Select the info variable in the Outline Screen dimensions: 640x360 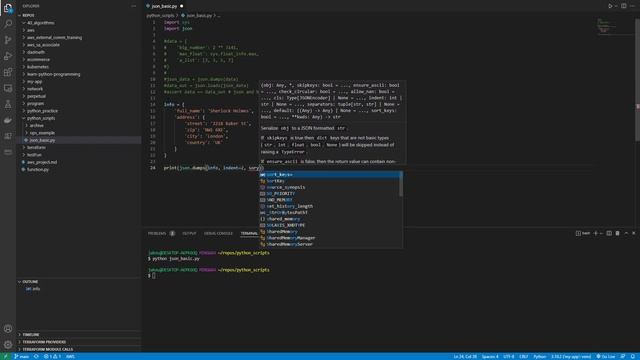pyautogui.click(x=33, y=289)
